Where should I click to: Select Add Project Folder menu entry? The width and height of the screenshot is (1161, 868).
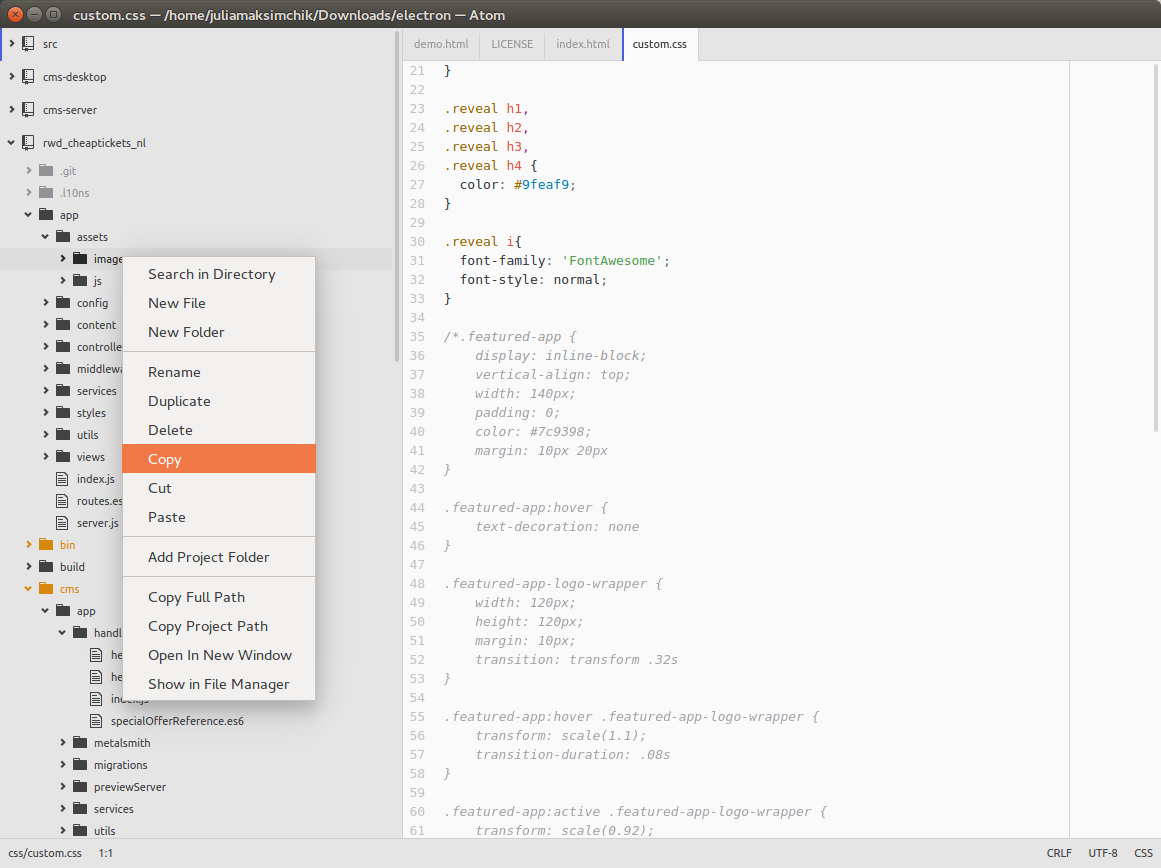pos(218,557)
